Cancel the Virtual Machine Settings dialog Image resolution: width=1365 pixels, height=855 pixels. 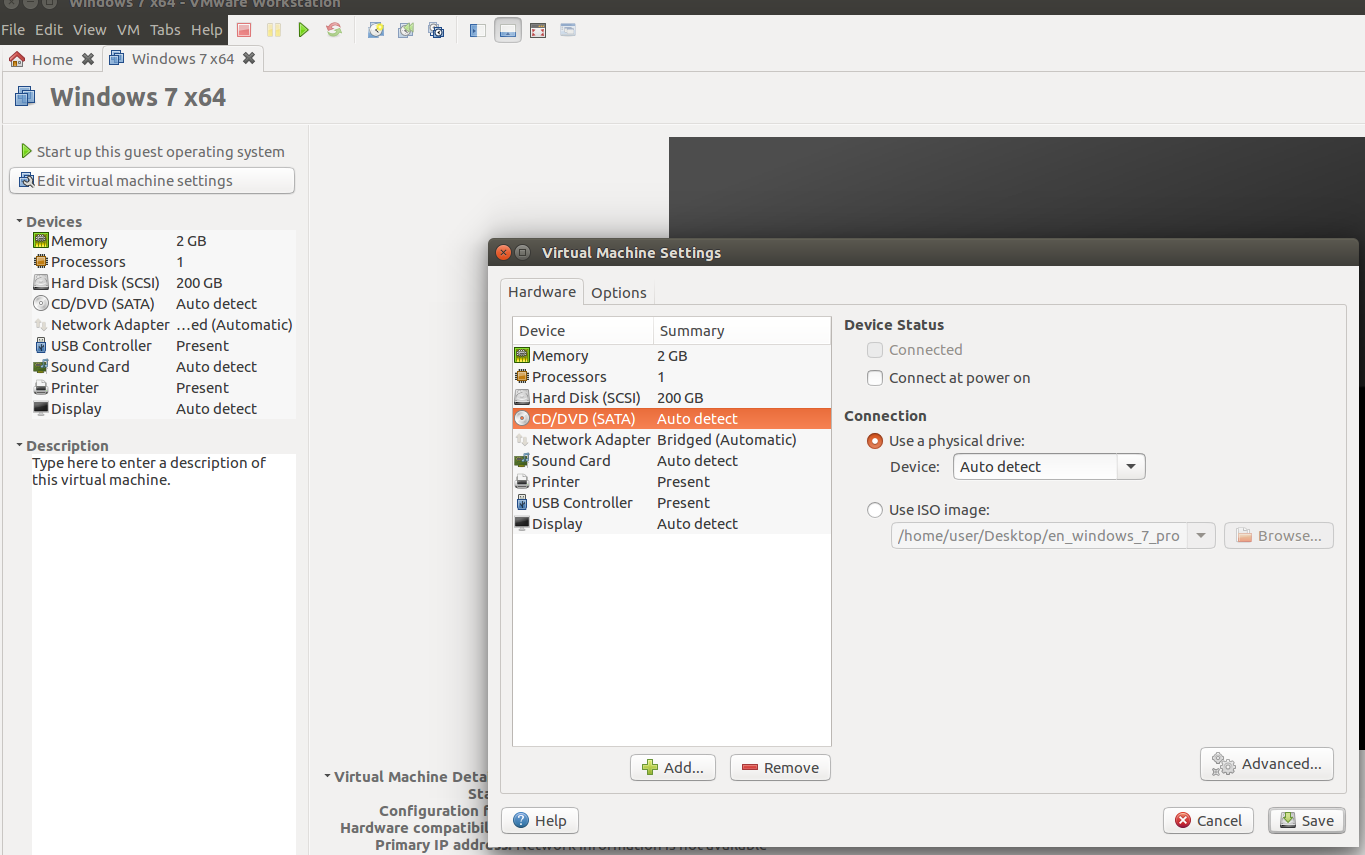coord(1208,821)
